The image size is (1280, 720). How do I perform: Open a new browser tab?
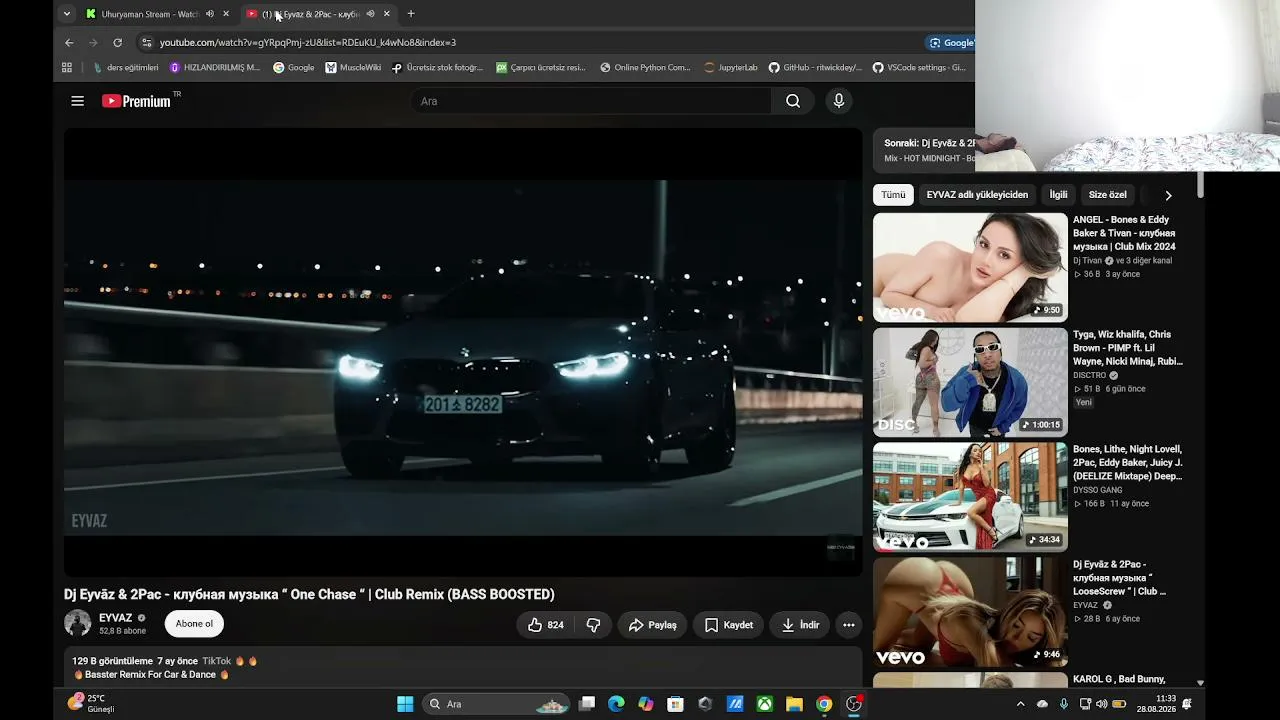[411, 14]
